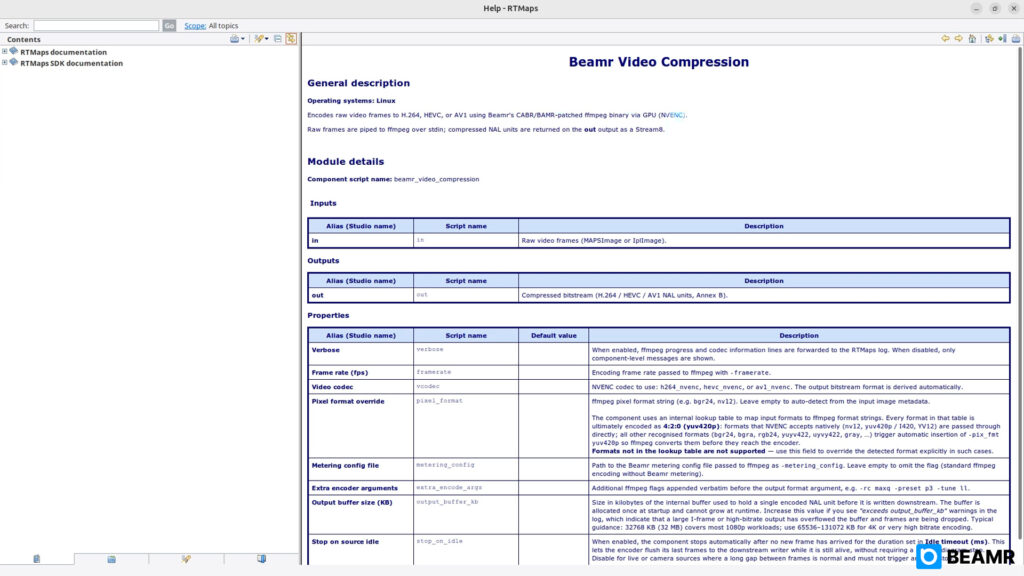The width and height of the screenshot is (1024, 576).
Task: Click the Verbose property cell
Action: (361, 354)
